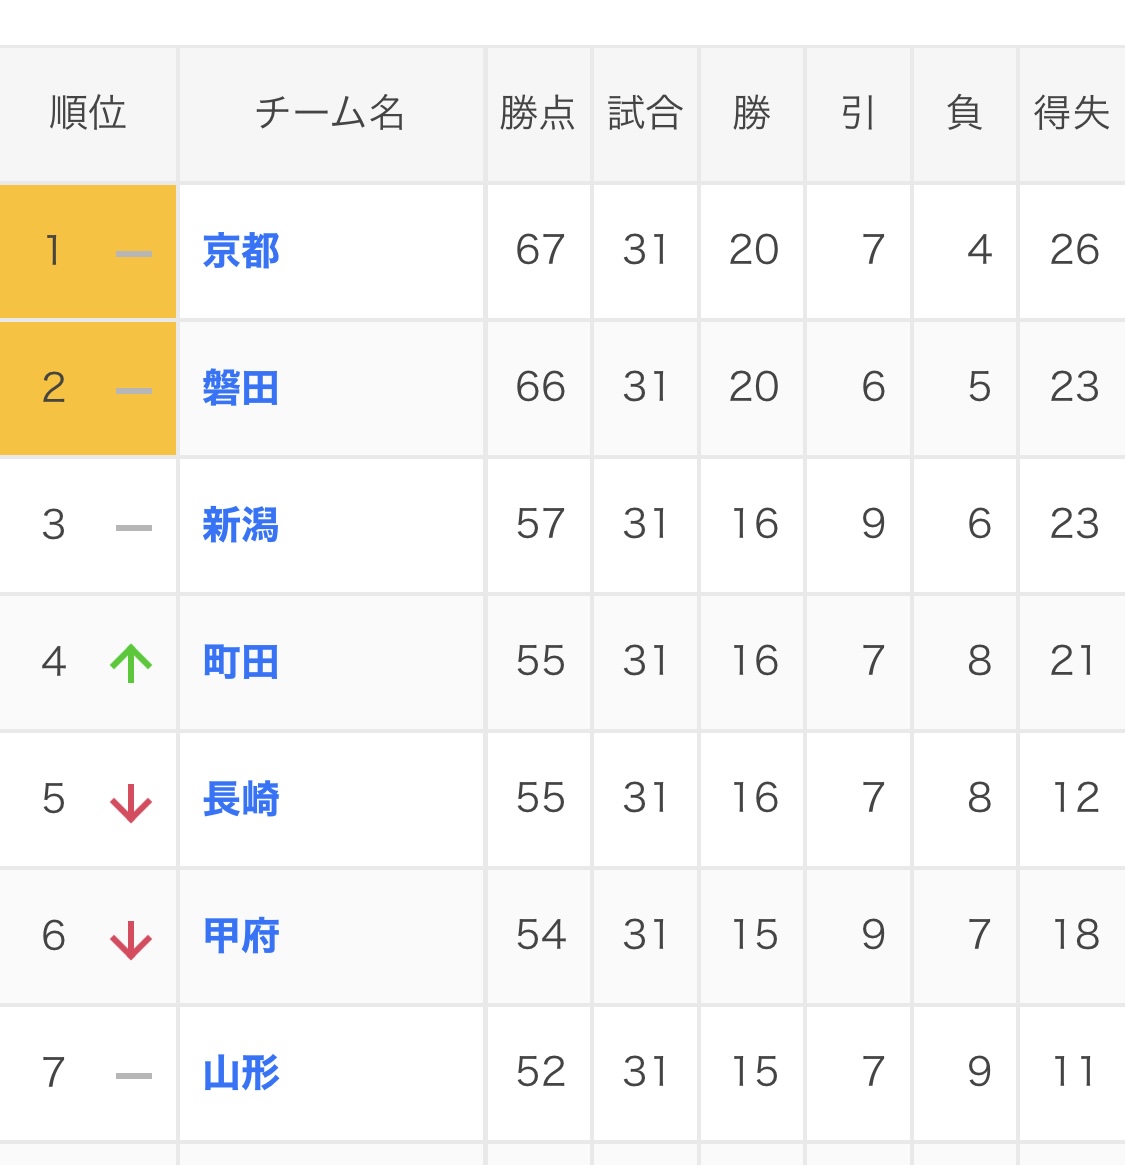Screen dimensions: 1125x1165
Task: View the 甲府 team details
Action: [x=241, y=936]
